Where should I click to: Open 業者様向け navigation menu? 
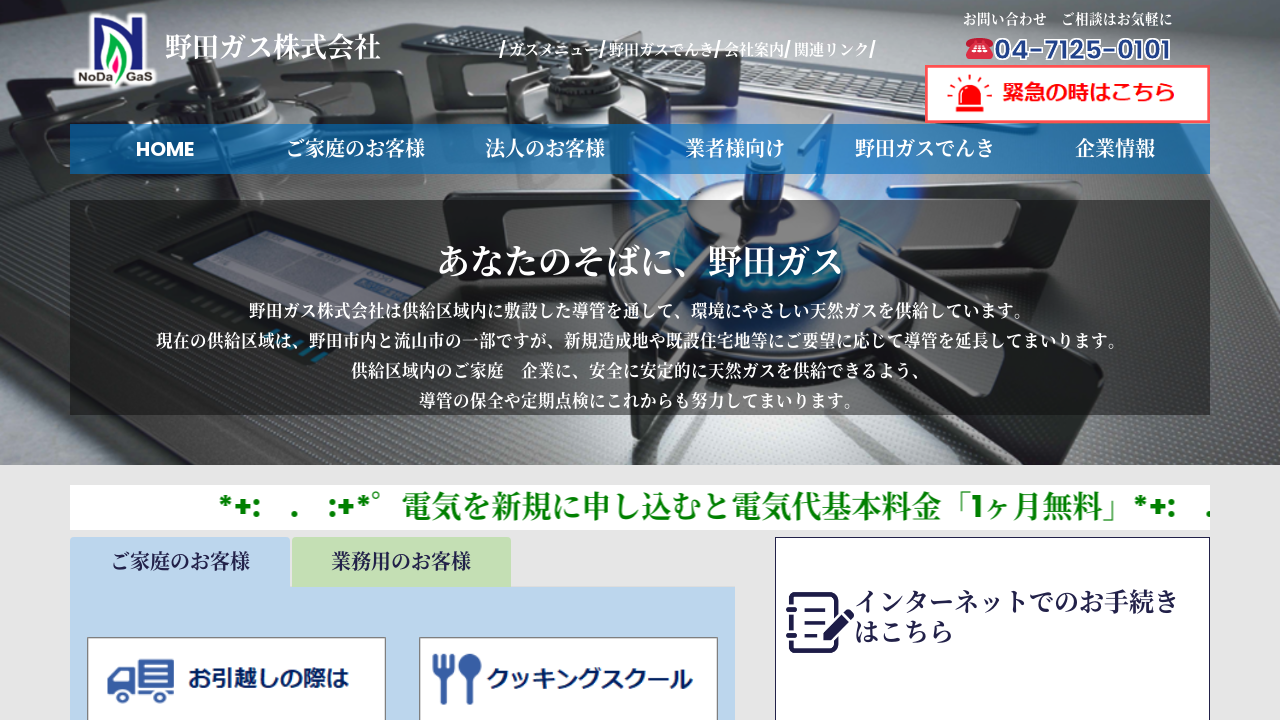(735, 149)
